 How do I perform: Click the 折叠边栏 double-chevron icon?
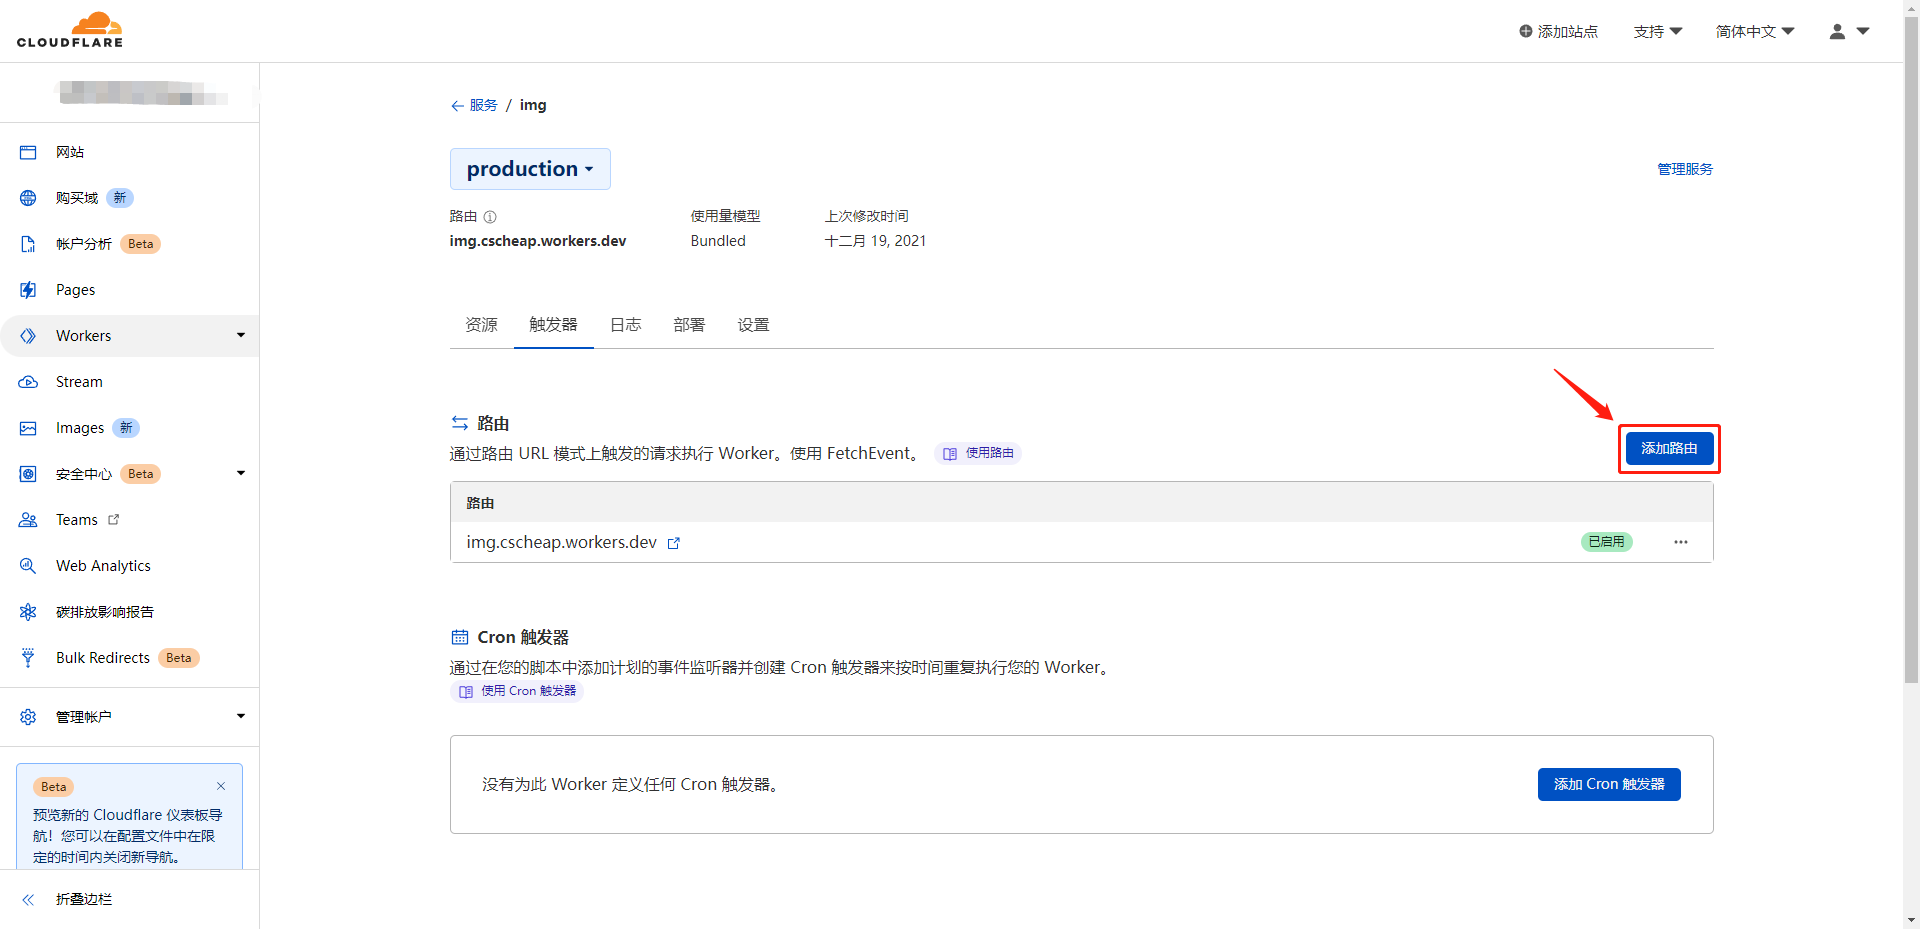click(28, 899)
